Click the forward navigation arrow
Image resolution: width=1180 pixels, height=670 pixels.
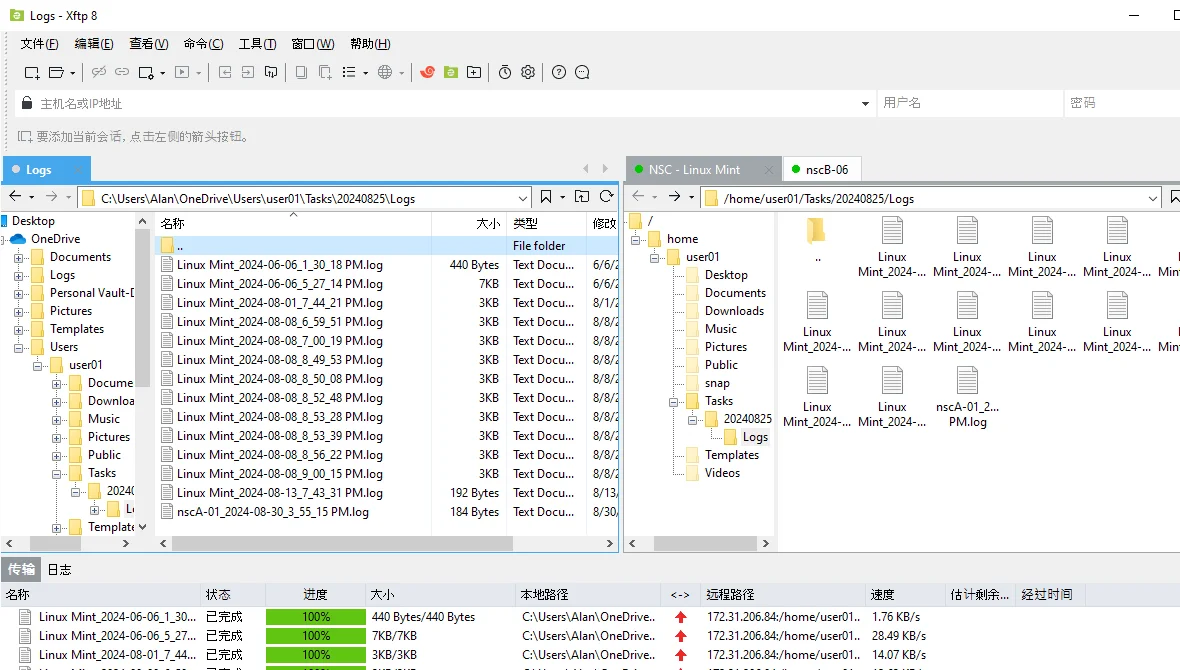pyautogui.click(x=50, y=197)
